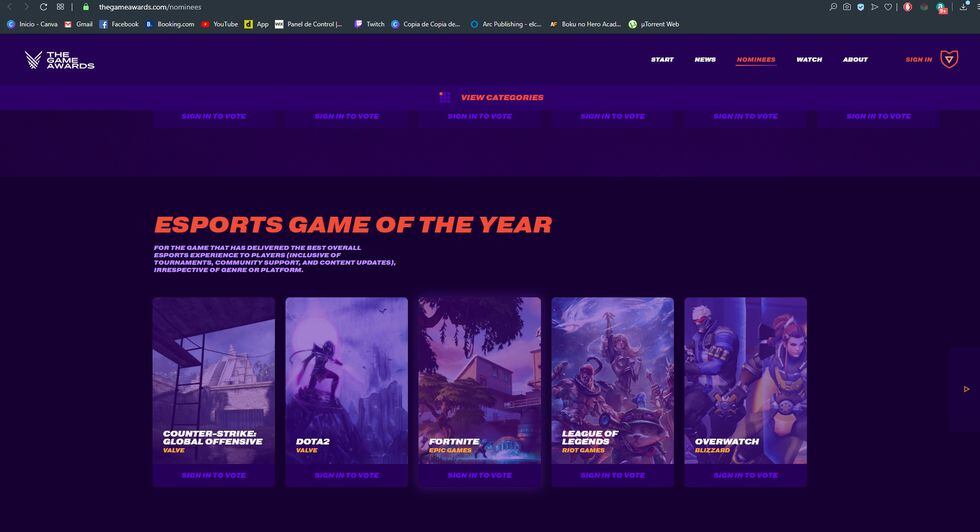Select the League of Legends nominee card

(612, 381)
